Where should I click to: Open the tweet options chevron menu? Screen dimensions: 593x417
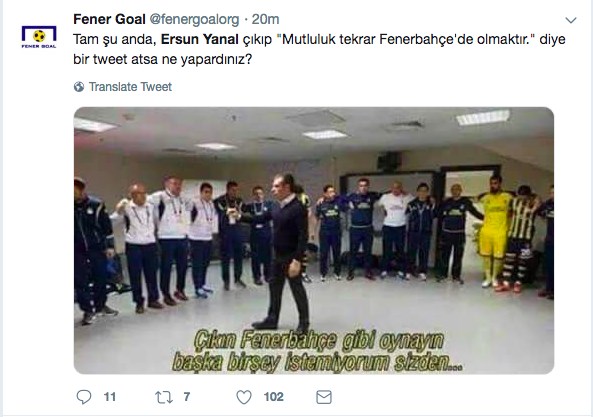point(571,20)
